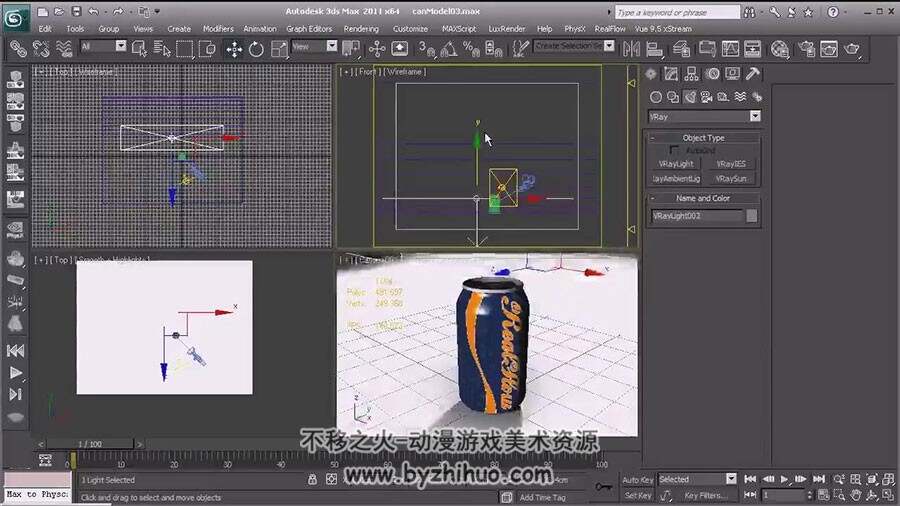
Task: Click the 3ds Max application button
Action: 15,18
